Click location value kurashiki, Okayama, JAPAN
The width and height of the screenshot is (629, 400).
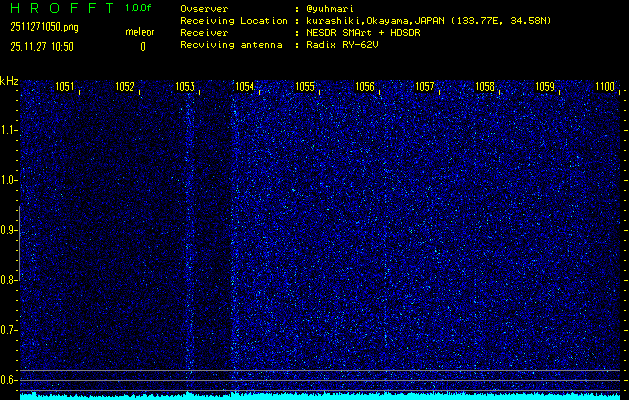(376, 21)
